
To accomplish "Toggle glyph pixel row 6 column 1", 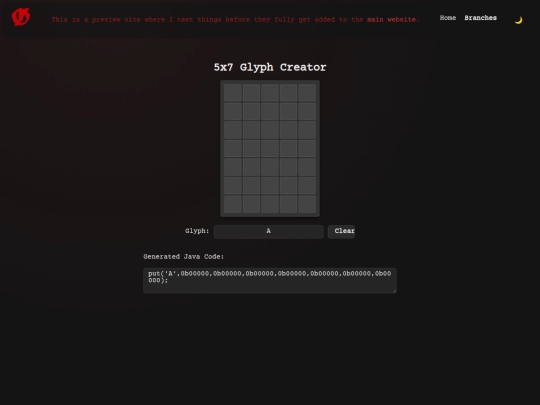I will coord(233,186).
